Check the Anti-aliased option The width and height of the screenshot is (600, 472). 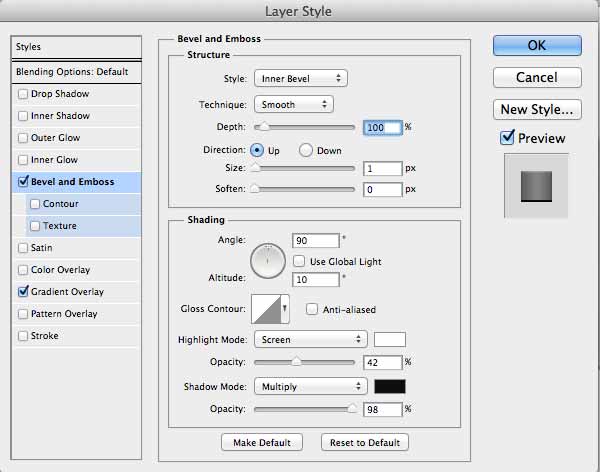(312, 309)
